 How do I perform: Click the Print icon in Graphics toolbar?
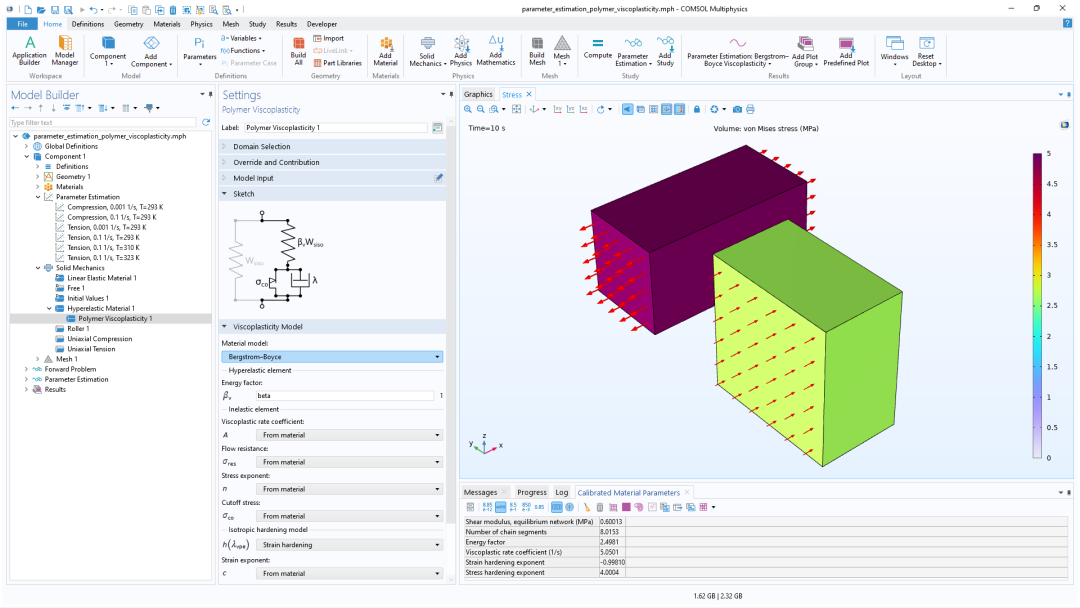point(750,109)
